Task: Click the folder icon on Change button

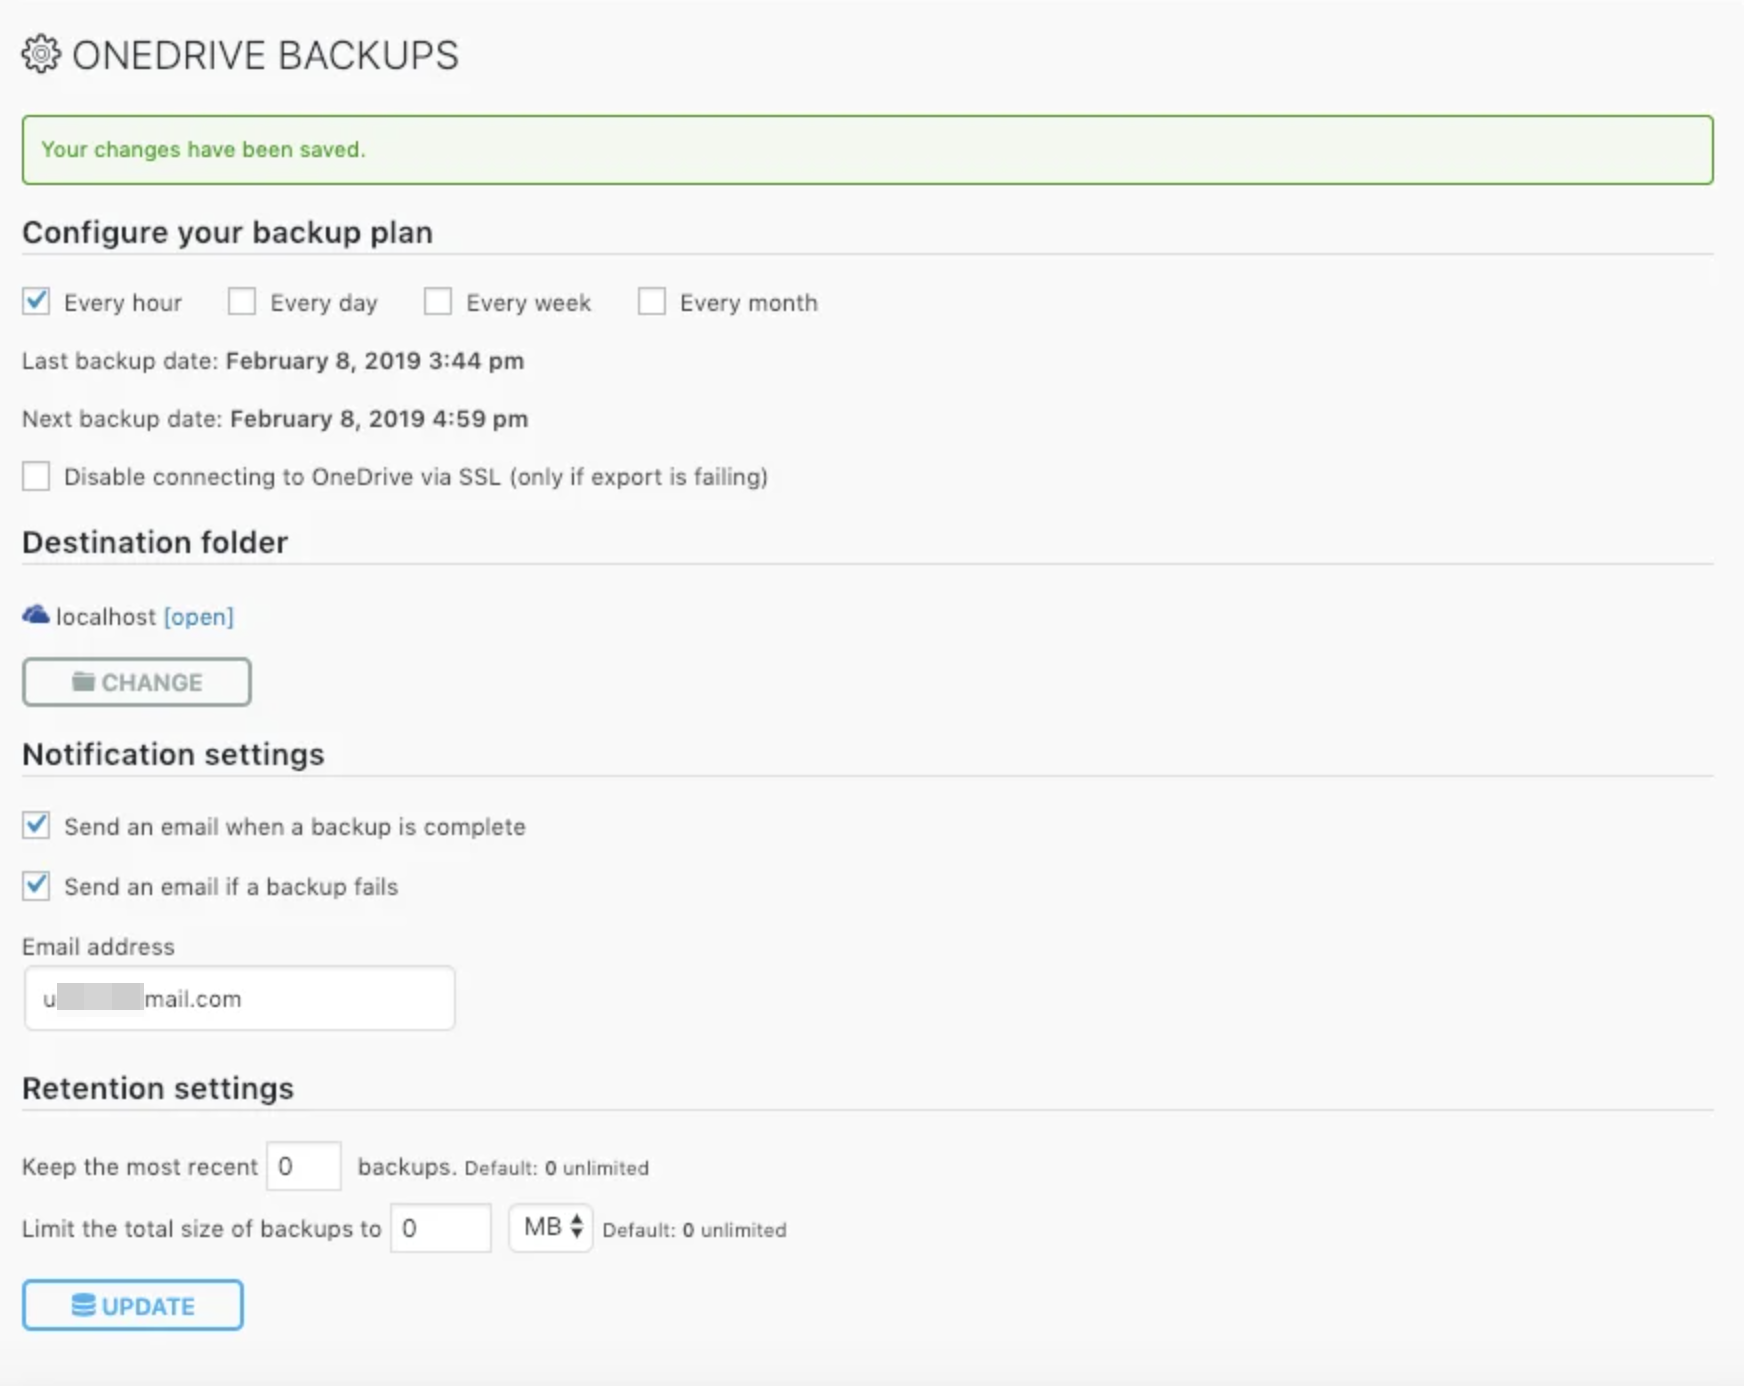Action: 83,682
